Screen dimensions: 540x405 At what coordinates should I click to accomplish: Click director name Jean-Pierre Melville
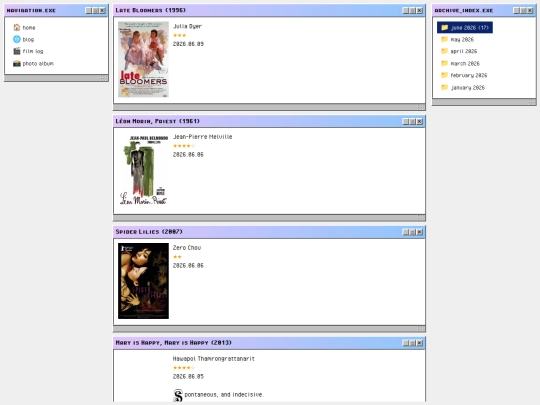(202, 137)
